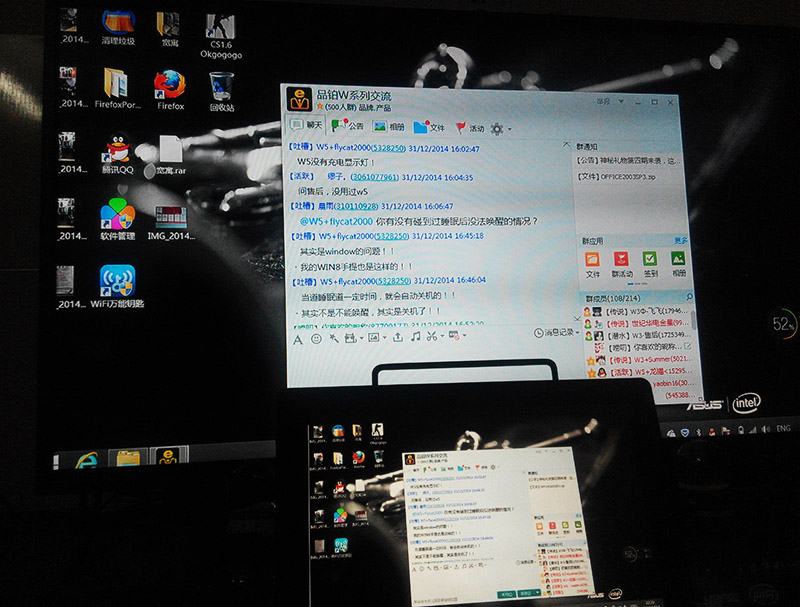Select the .rar archive file on desktop

(x=171, y=156)
